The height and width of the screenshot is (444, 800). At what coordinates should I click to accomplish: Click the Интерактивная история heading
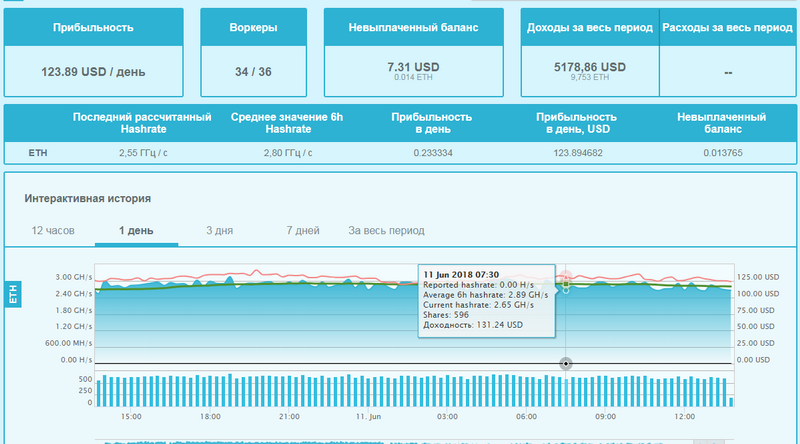[87, 199]
